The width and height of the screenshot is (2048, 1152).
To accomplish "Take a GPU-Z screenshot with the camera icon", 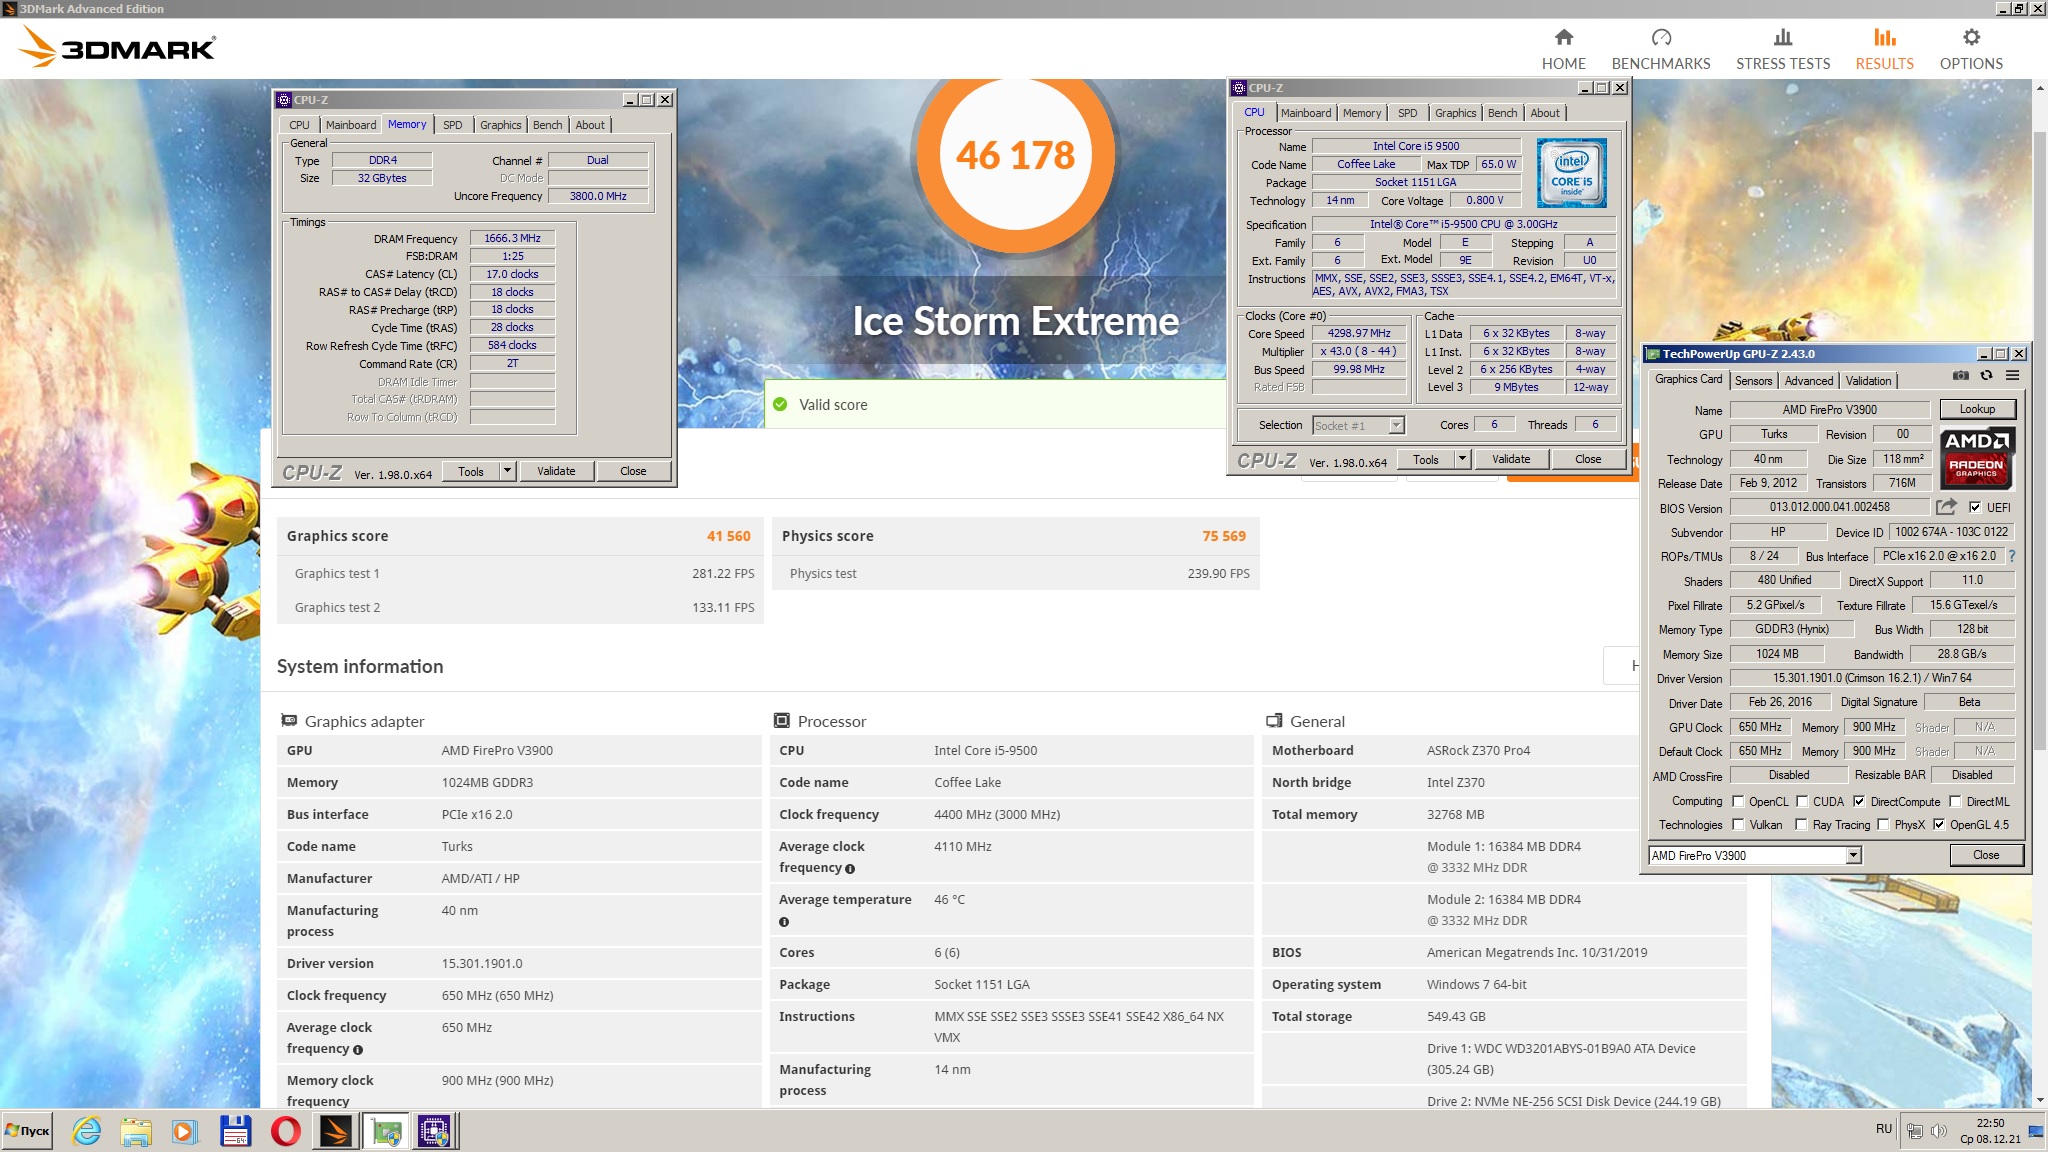I will coord(1960,376).
